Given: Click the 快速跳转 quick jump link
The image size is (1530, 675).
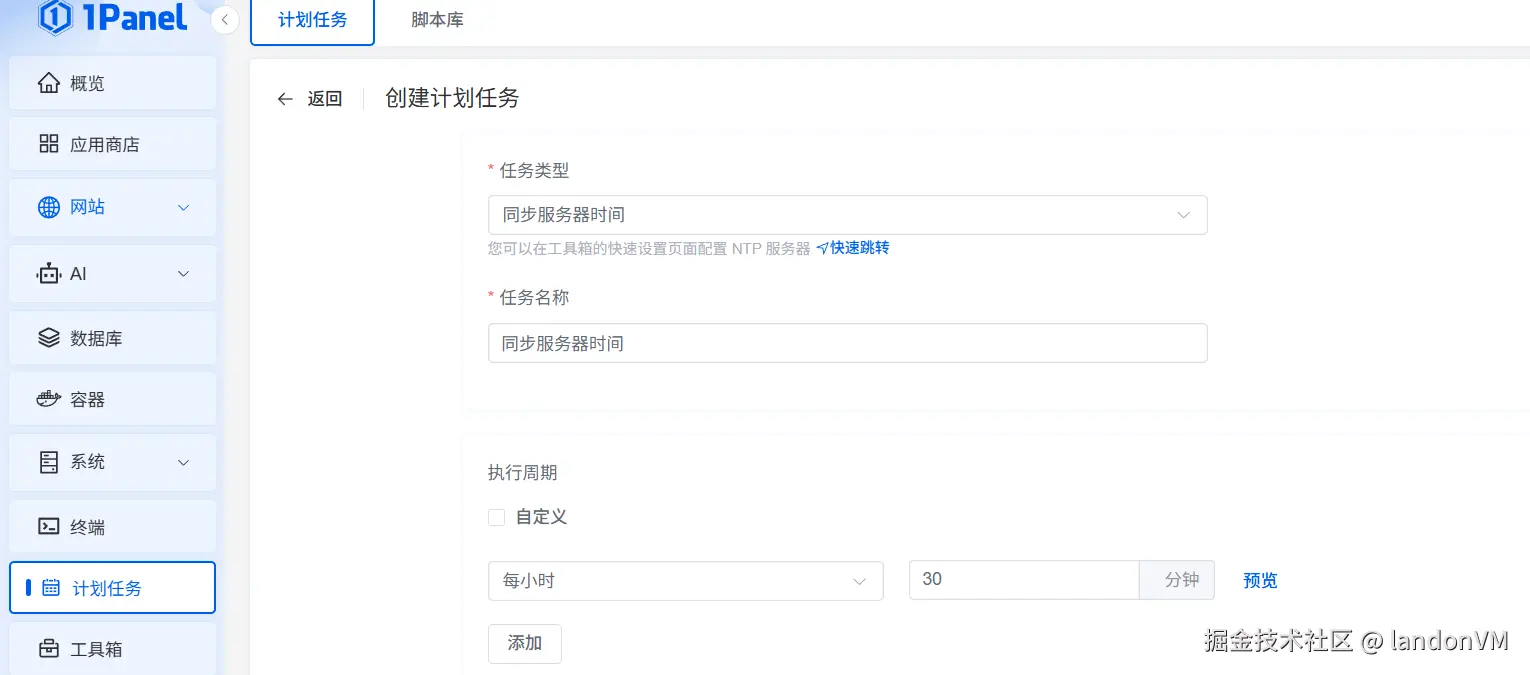Looking at the screenshot, I should tap(858, 247).
